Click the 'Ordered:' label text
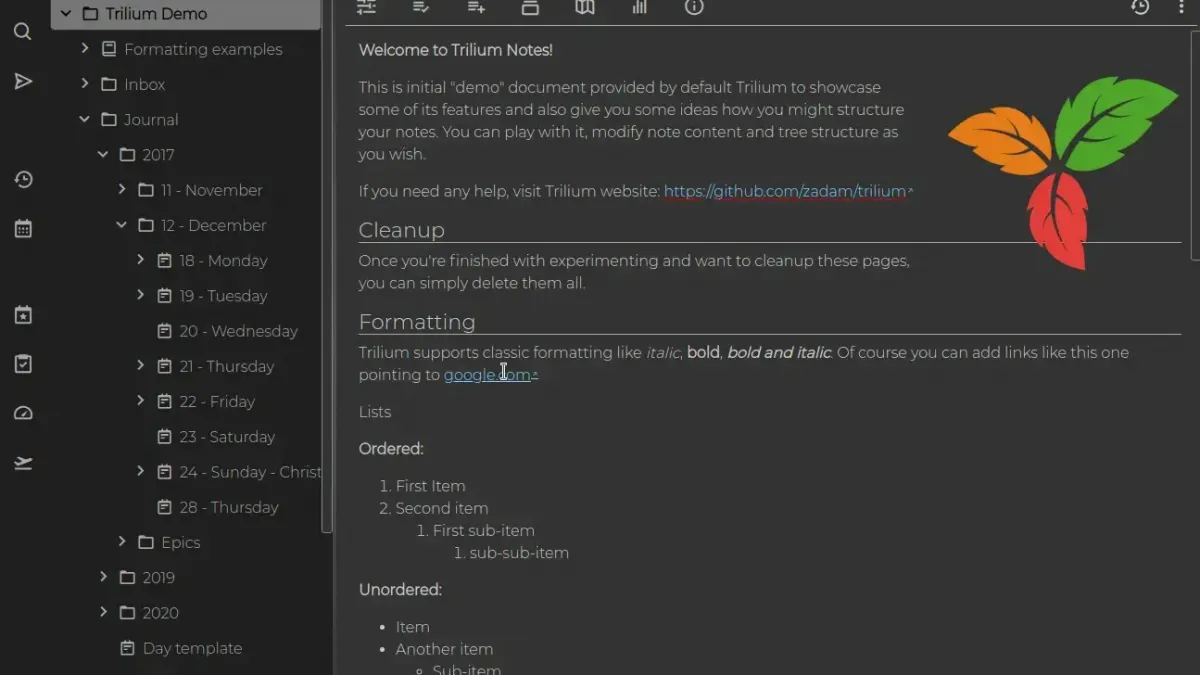 [x=391, y=449]
